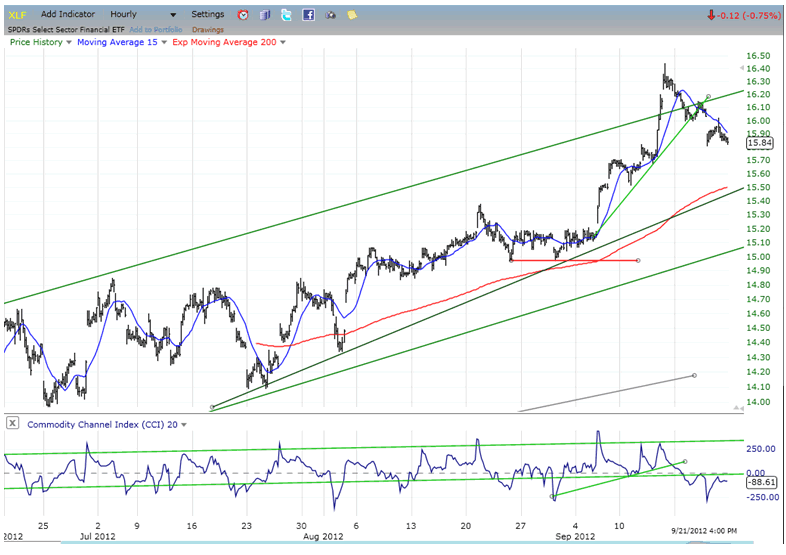Image resolution: width=786 pixels, height=555 pixels.
Task: Open the CCI 20 indicator dropdown
Action: pos(185,425)
